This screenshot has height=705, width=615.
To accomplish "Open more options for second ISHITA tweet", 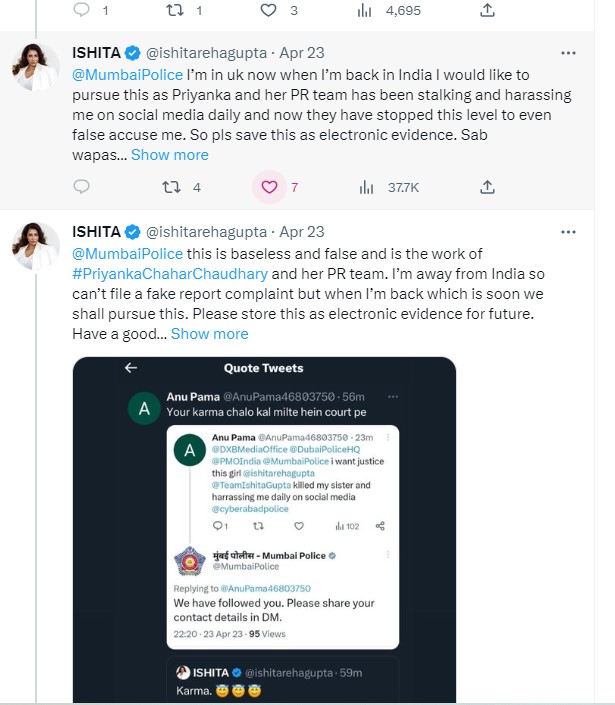I will (x=568, y=231).
